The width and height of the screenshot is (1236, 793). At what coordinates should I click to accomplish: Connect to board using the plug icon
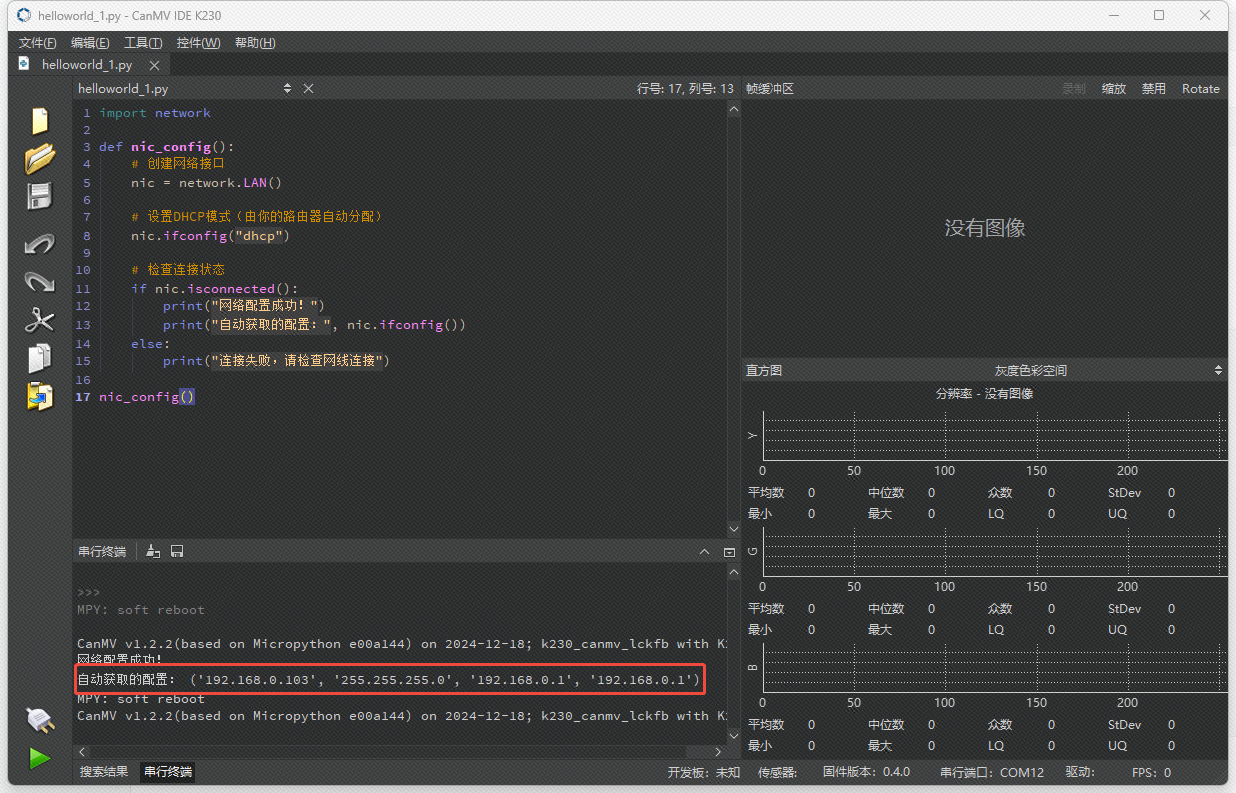[x=39, y=720]
